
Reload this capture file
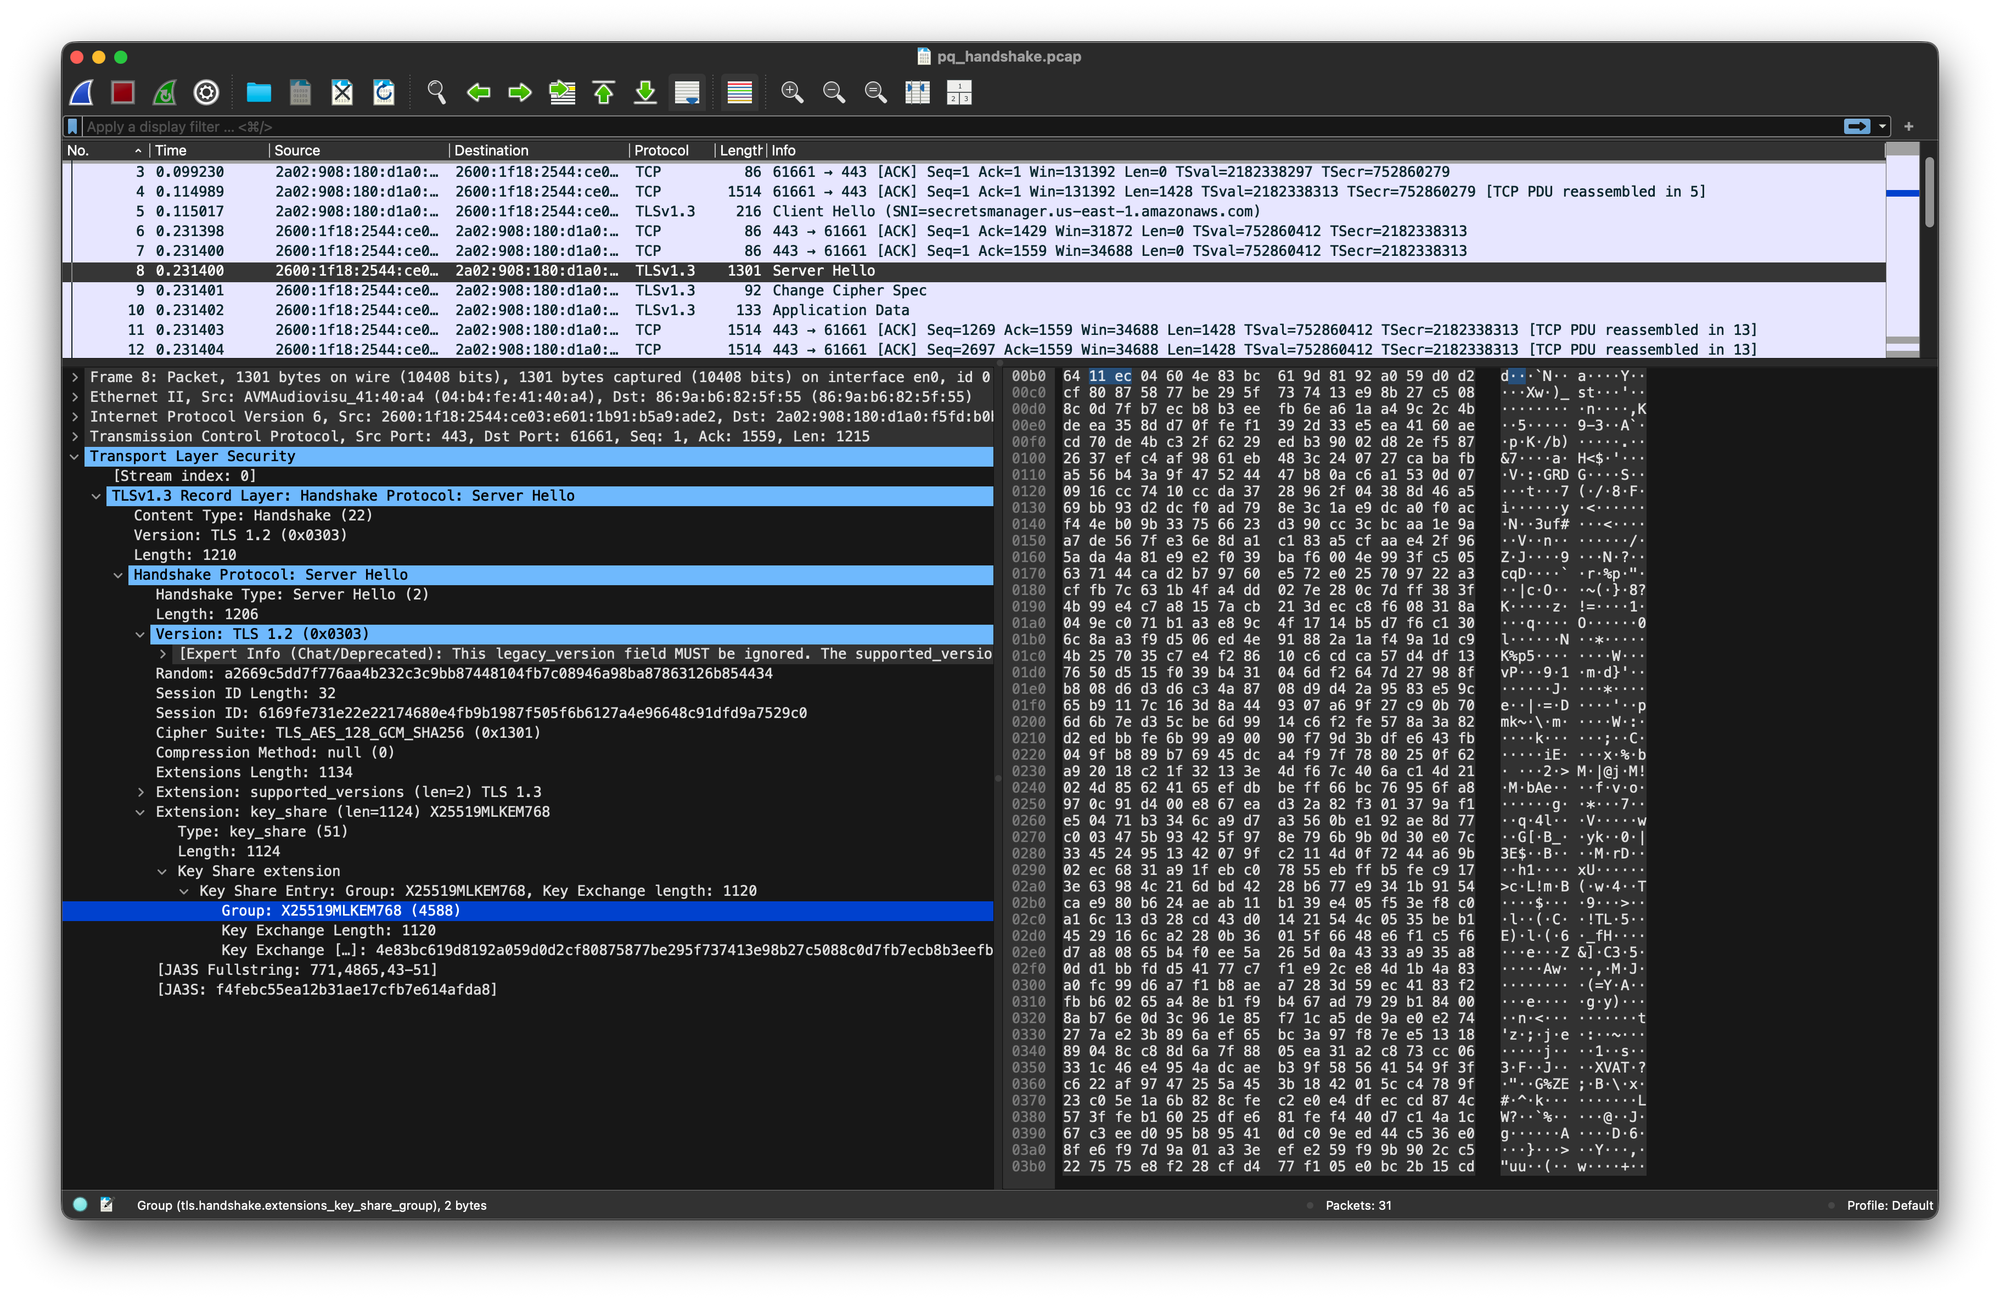click(x=383, y=92)
